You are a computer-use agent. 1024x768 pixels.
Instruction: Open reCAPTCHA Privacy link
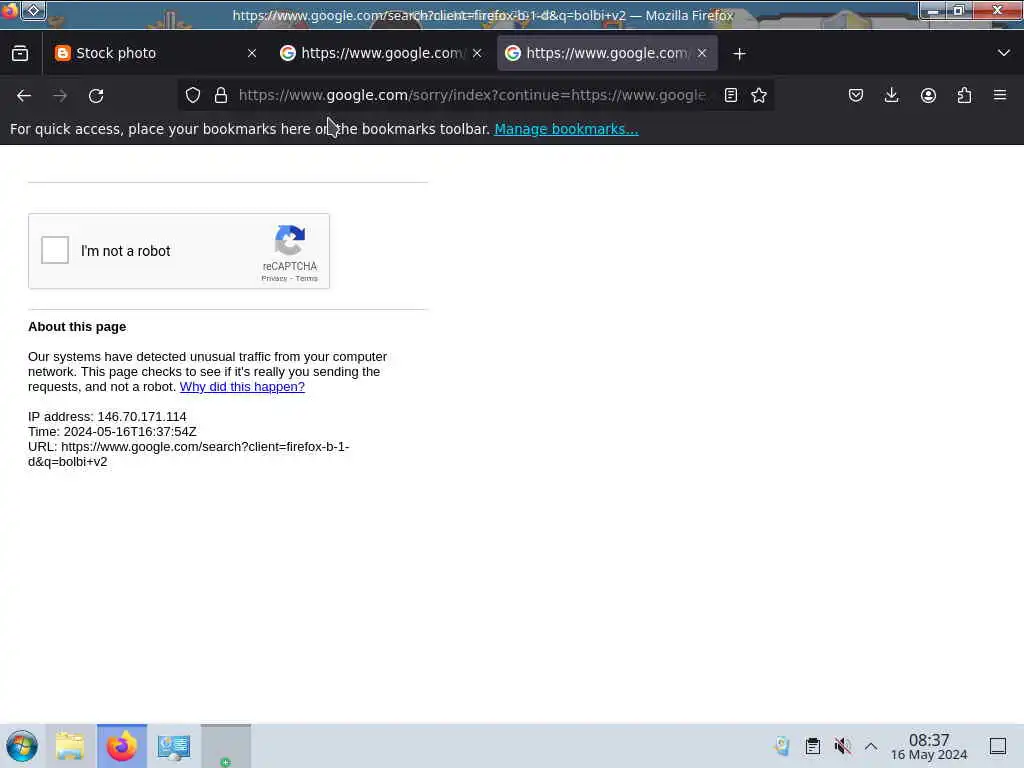click(274, 278)
